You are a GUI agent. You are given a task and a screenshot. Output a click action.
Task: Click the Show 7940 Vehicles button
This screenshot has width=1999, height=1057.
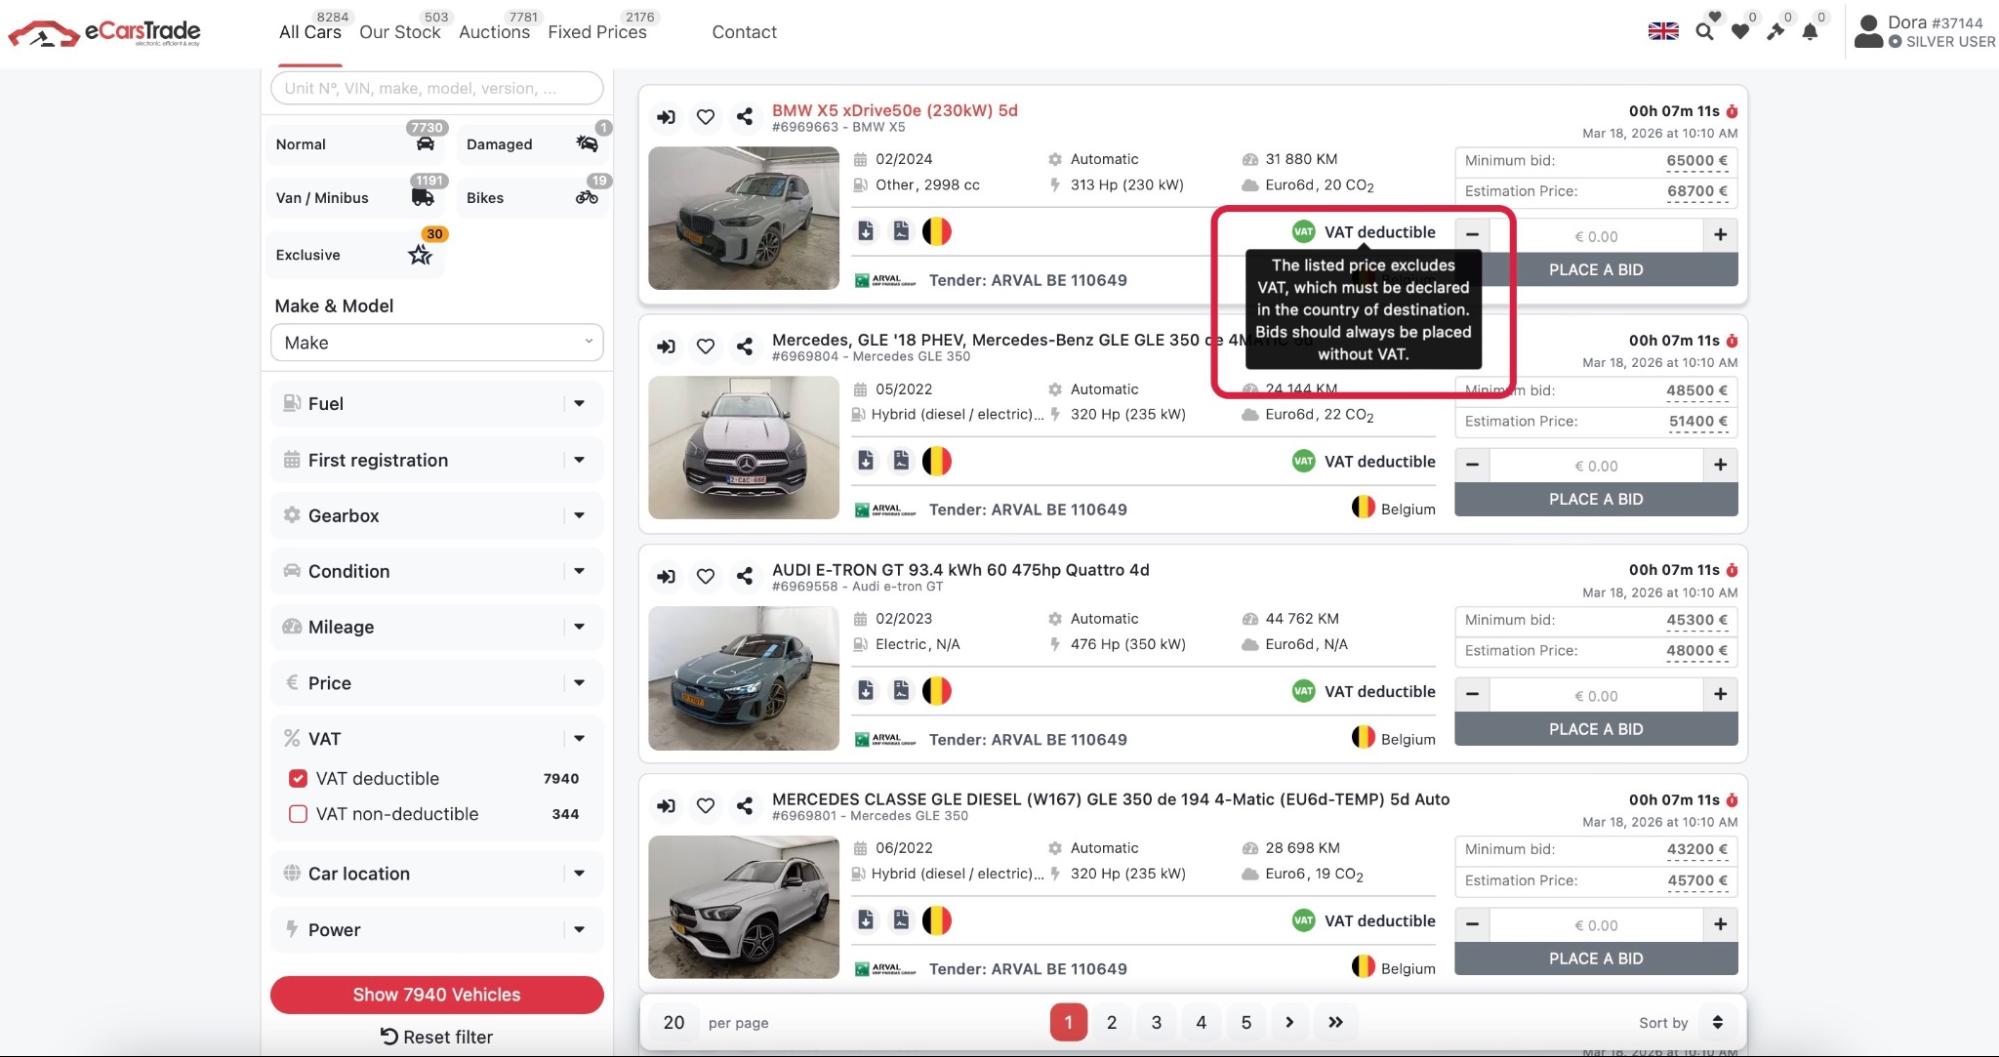(x=437, y=995)
